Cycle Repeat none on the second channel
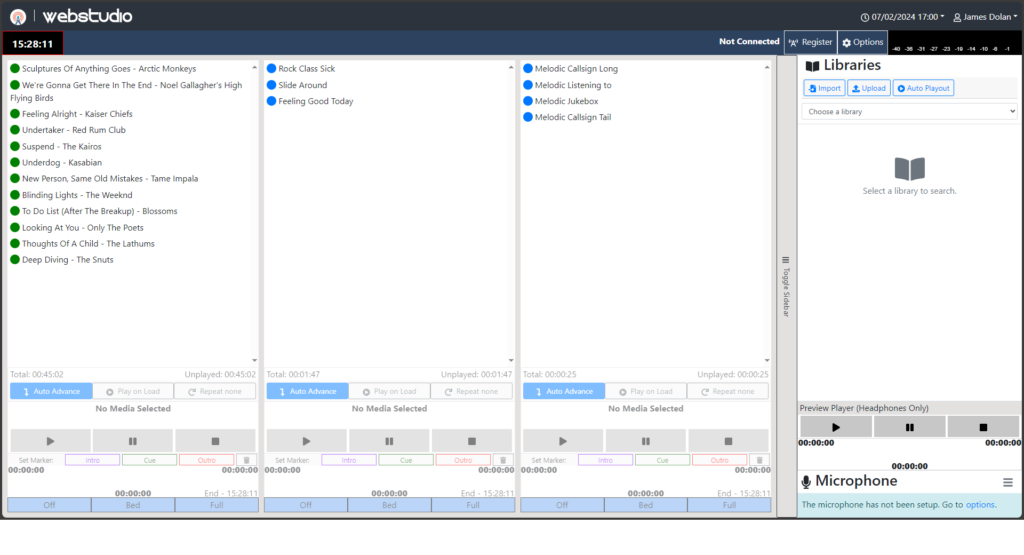Screen dimensions: 1024x555 pyautogui.click(x=472, y=392)
